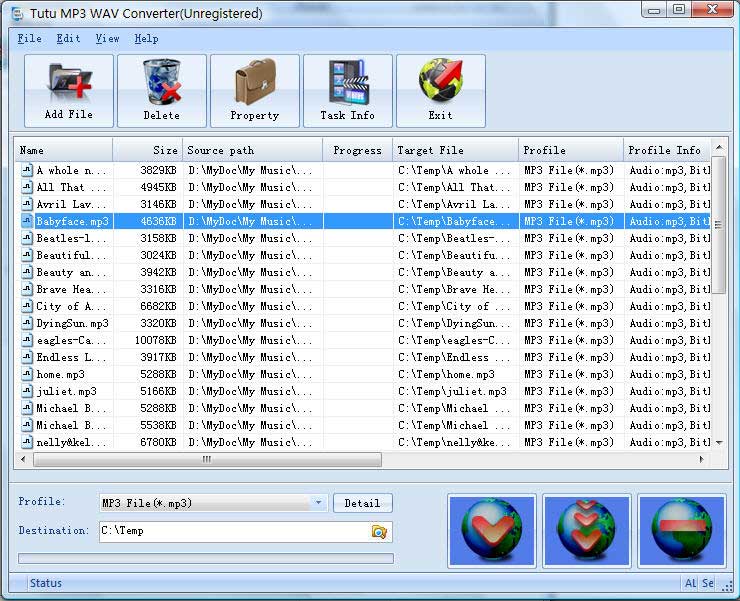Click the file icon beside City of A...
The width and height of the screenshot is (740, 601).
(x=27, y=306)
